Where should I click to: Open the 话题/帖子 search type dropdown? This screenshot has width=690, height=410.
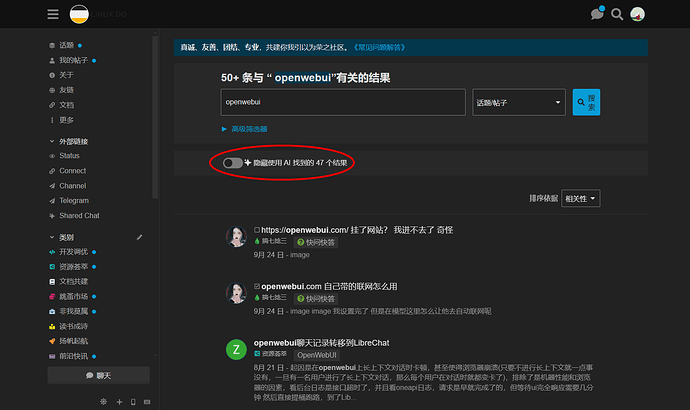[519, 102]
